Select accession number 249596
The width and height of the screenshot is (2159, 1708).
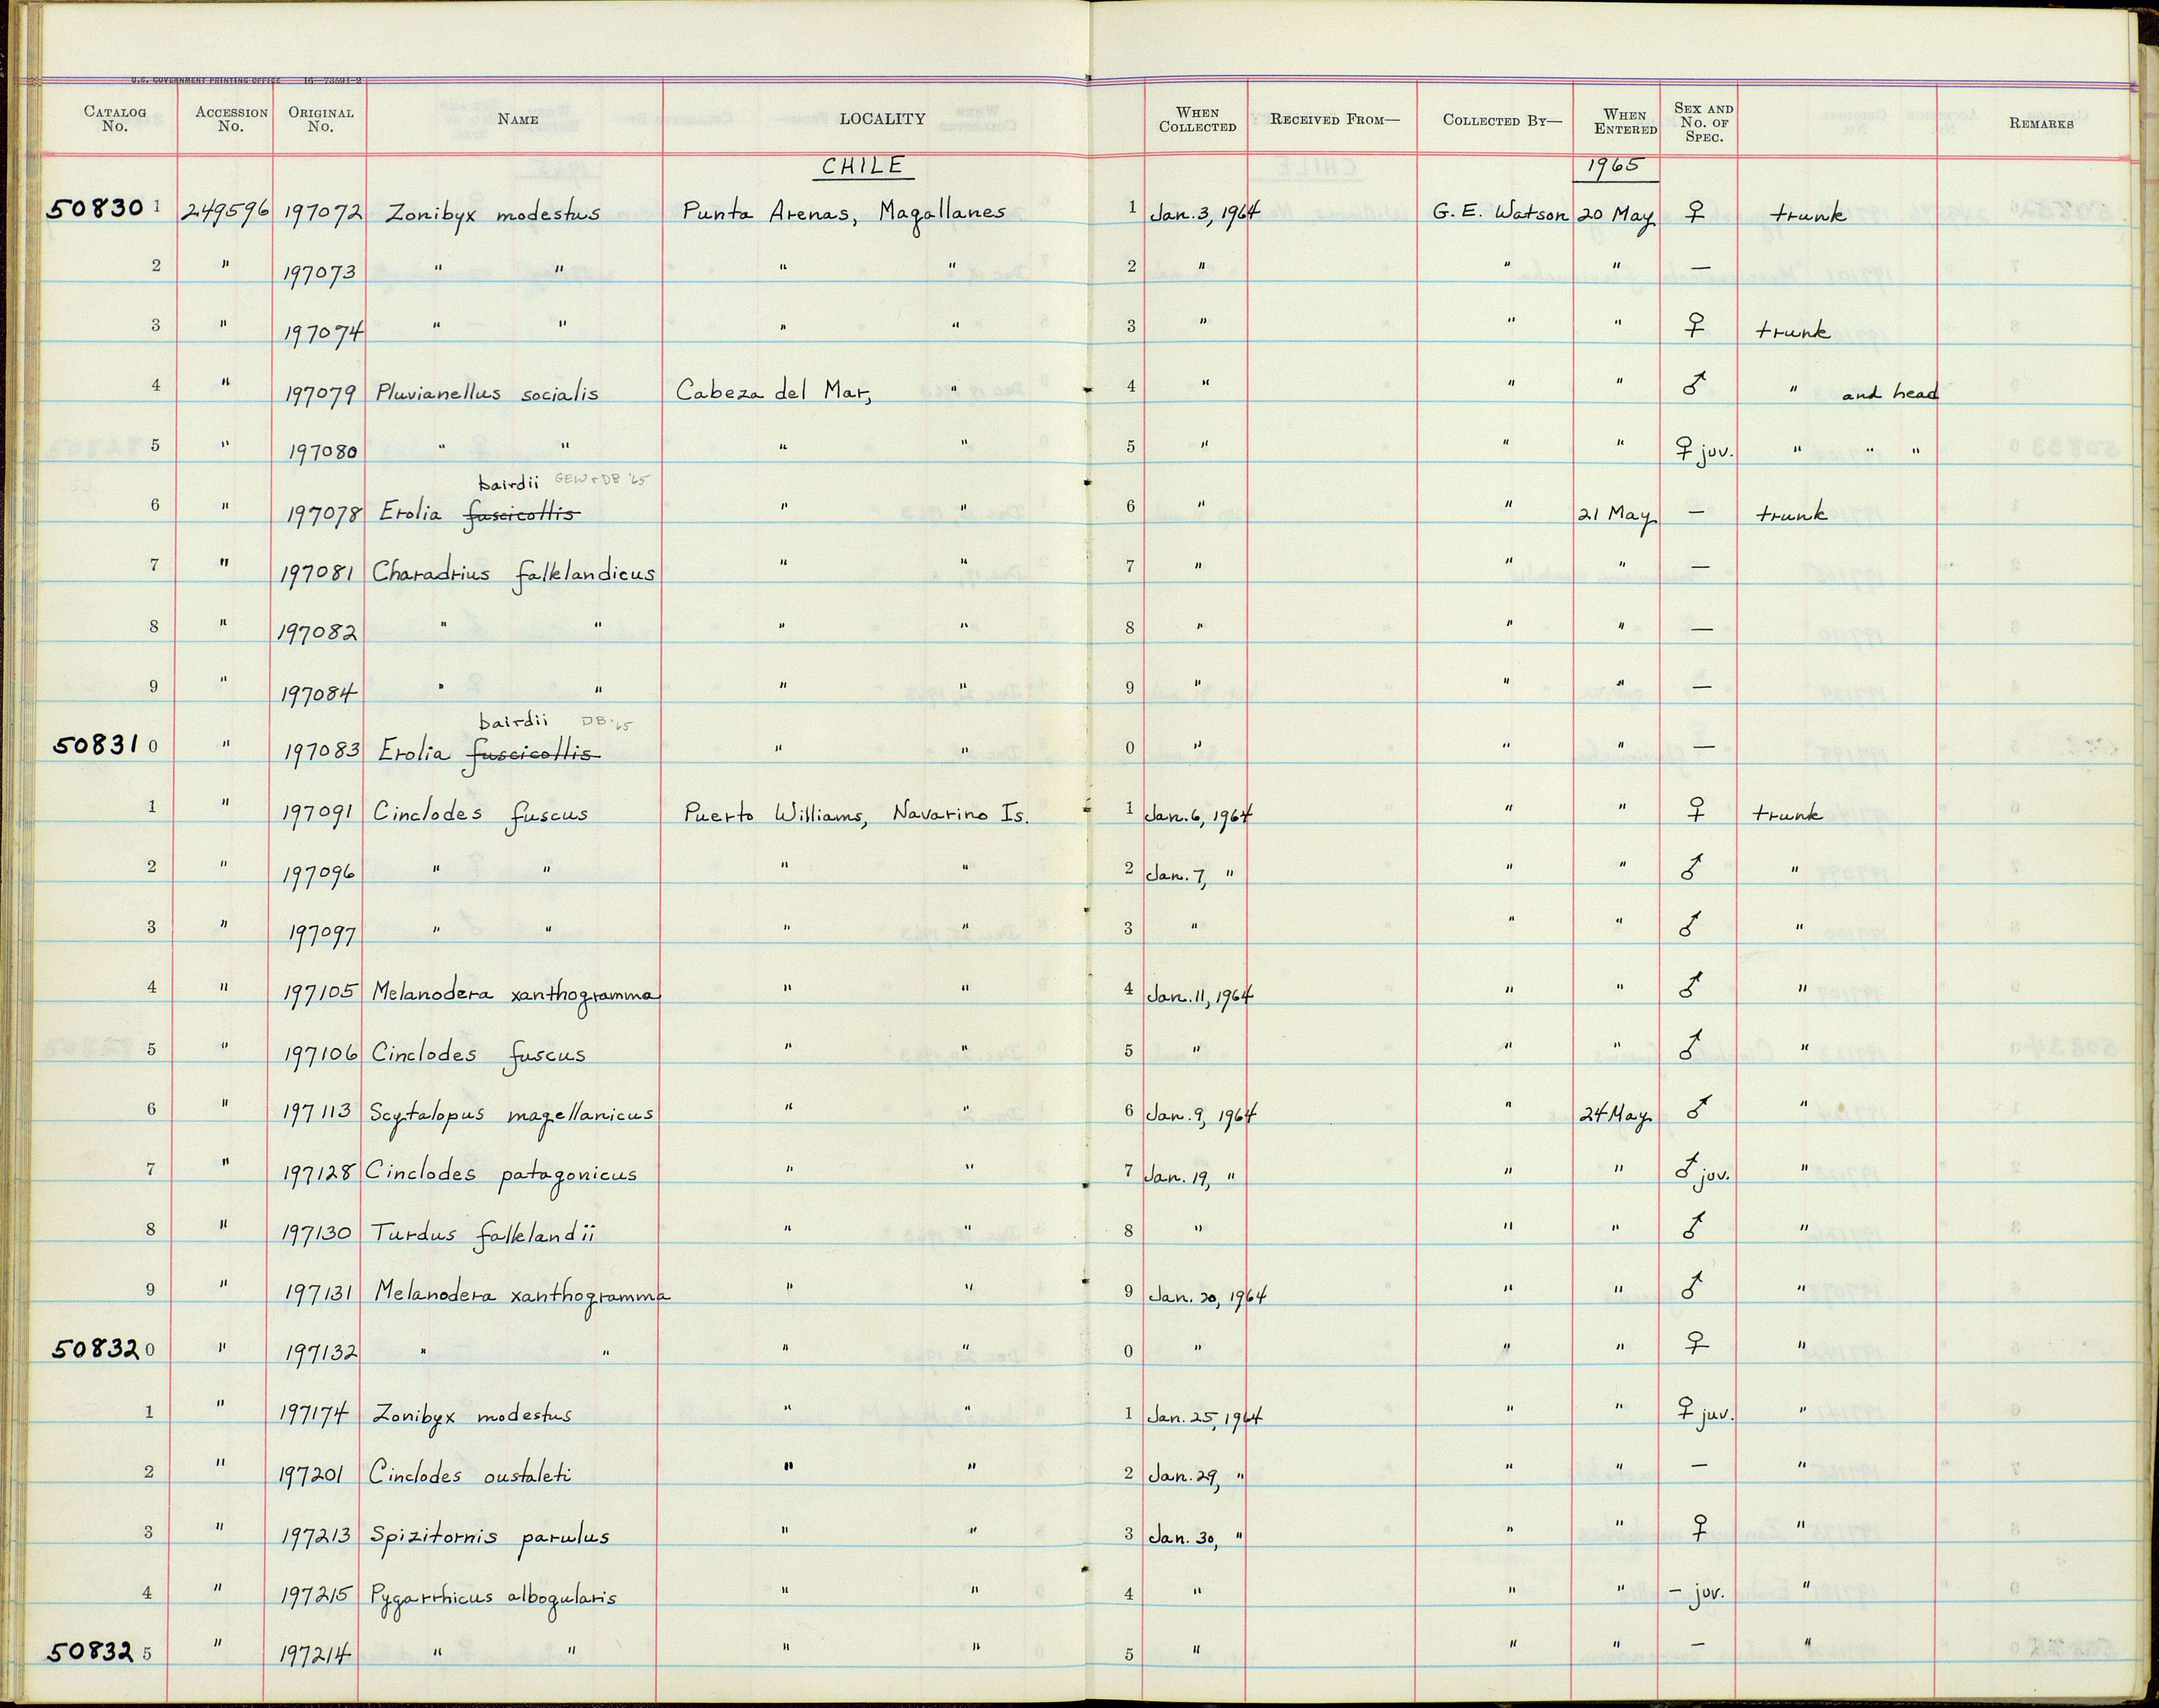point(227,213)
